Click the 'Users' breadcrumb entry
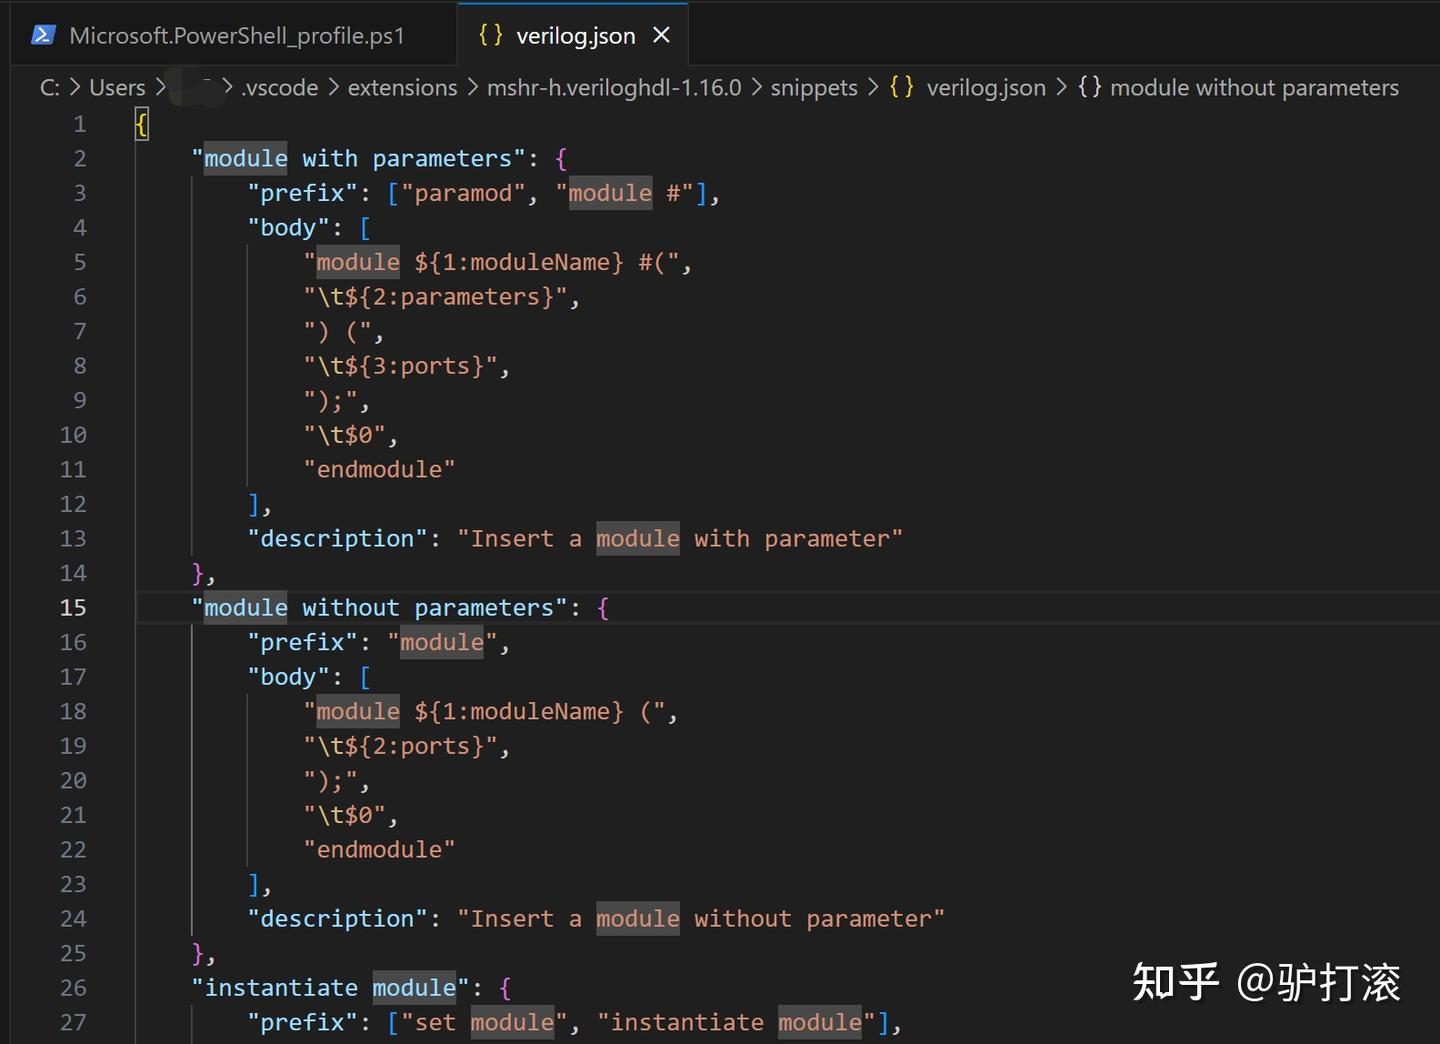The image size is (1440, 1044). (117, 88)
